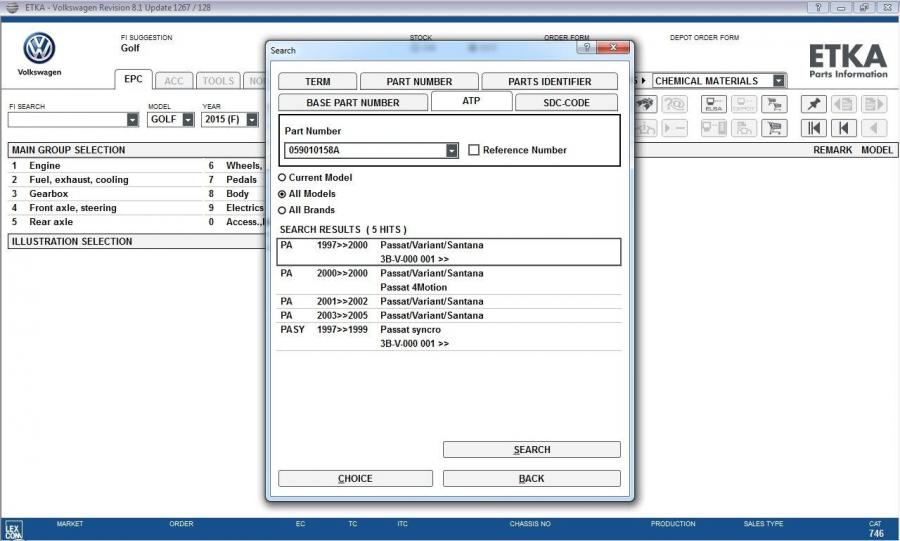900x541 pixels.
Task: Select the Current Model radio button
Action: click(282, 177)
